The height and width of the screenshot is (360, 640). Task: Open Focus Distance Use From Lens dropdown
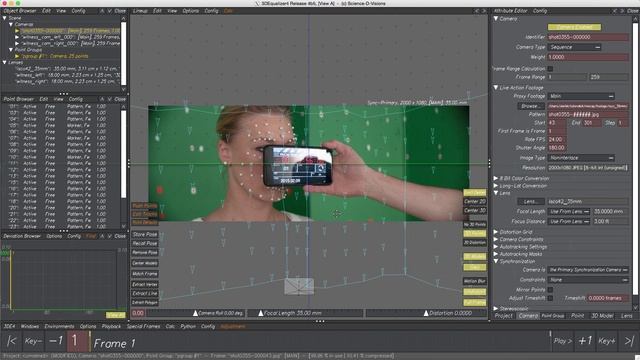point(569,221)
